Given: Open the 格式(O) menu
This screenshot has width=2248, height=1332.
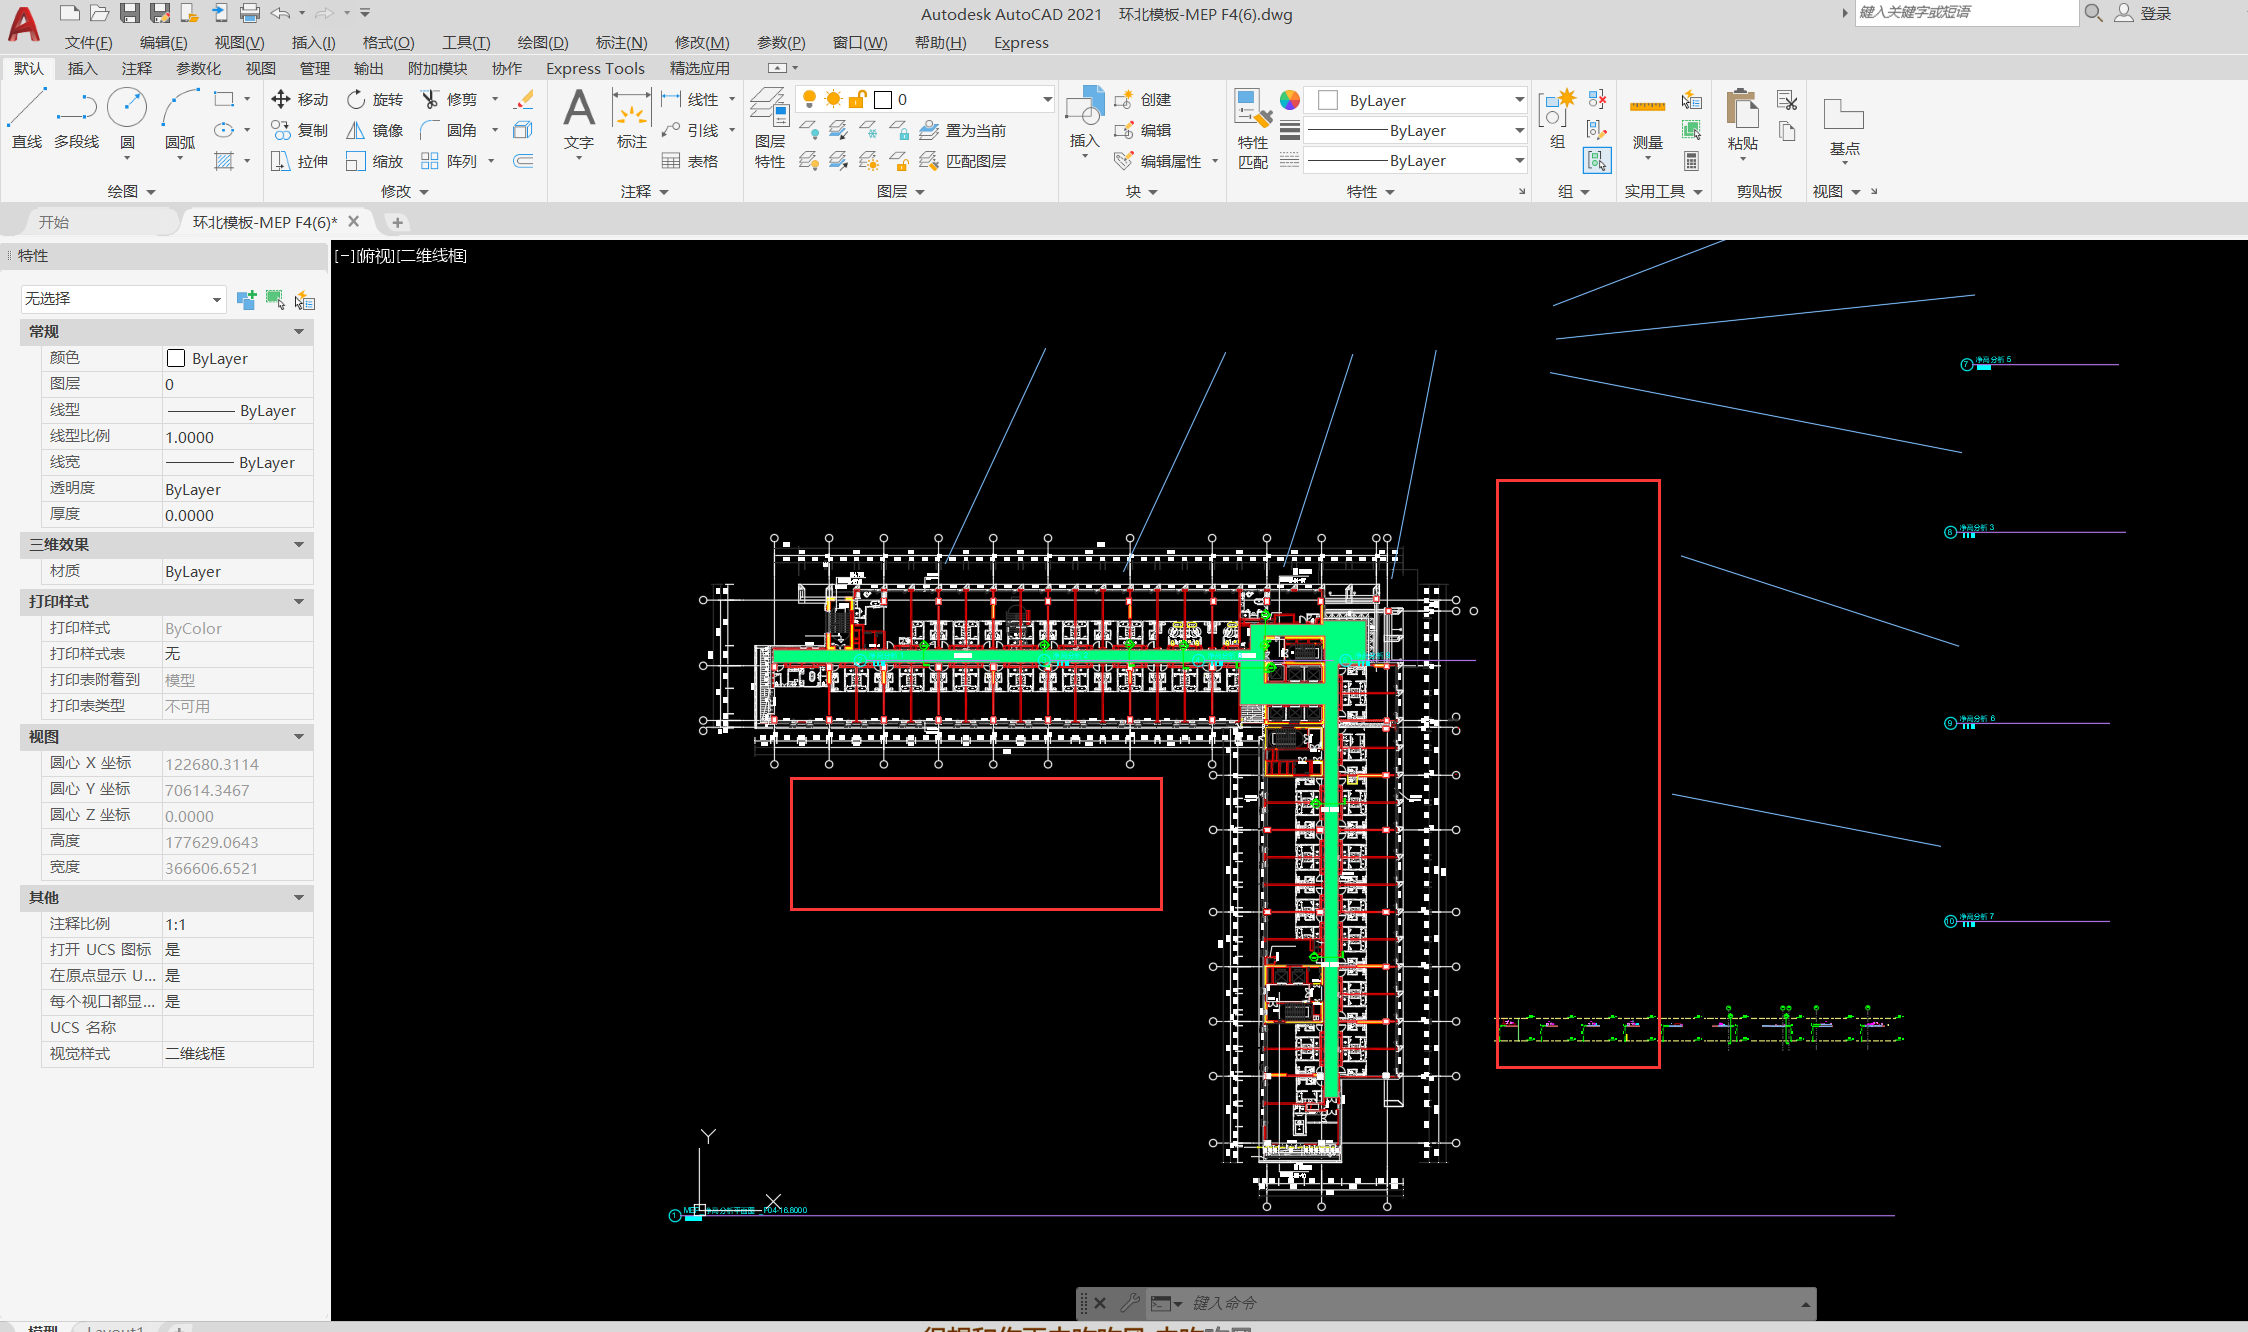Looking at the screenshot, I should pos(388,42).
